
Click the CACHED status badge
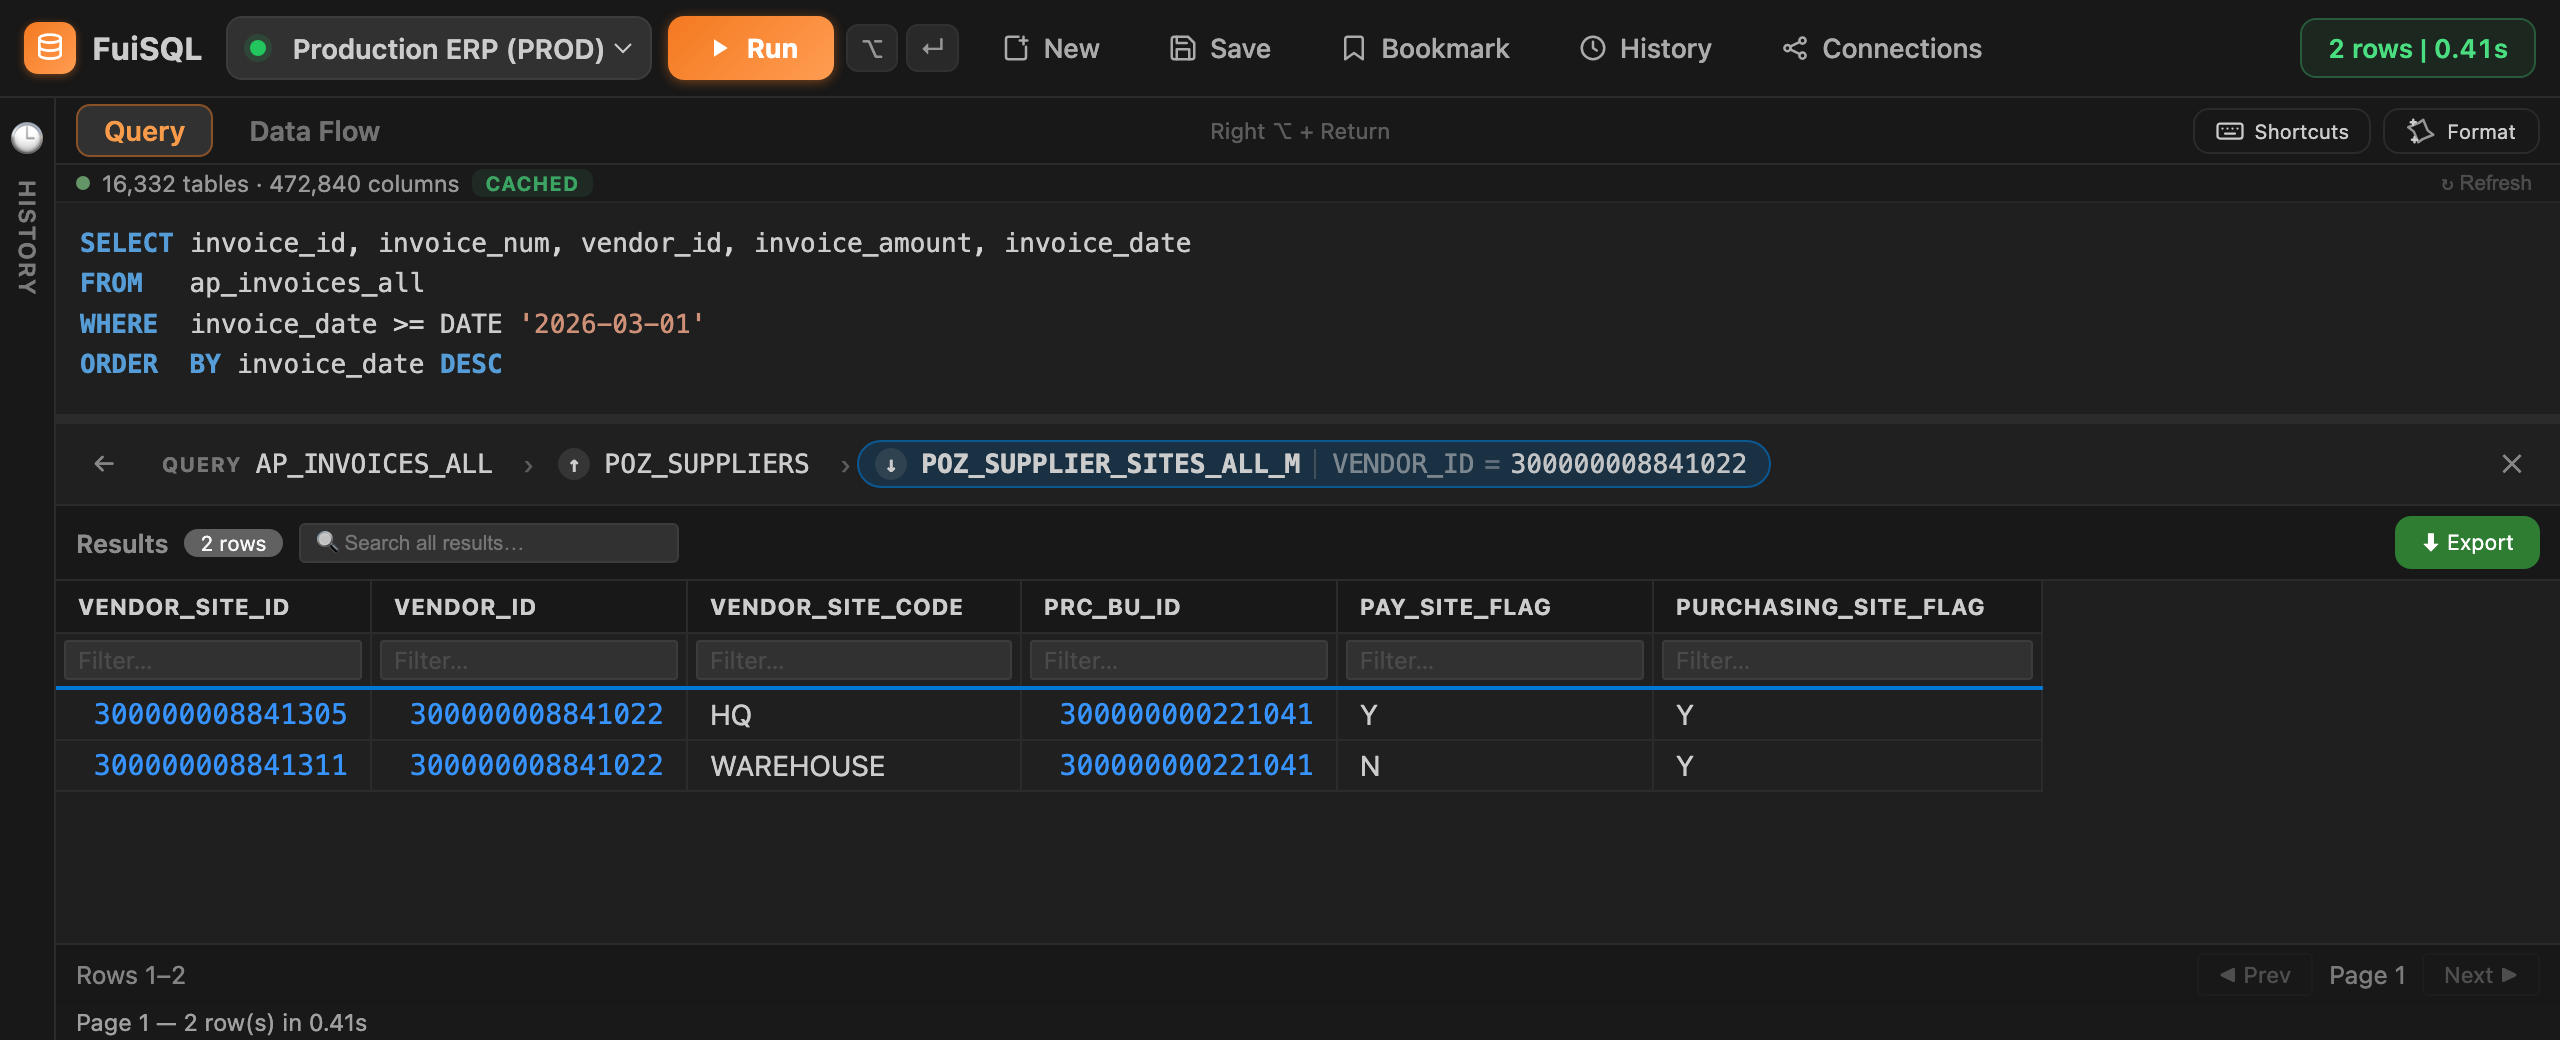point(532,183)
